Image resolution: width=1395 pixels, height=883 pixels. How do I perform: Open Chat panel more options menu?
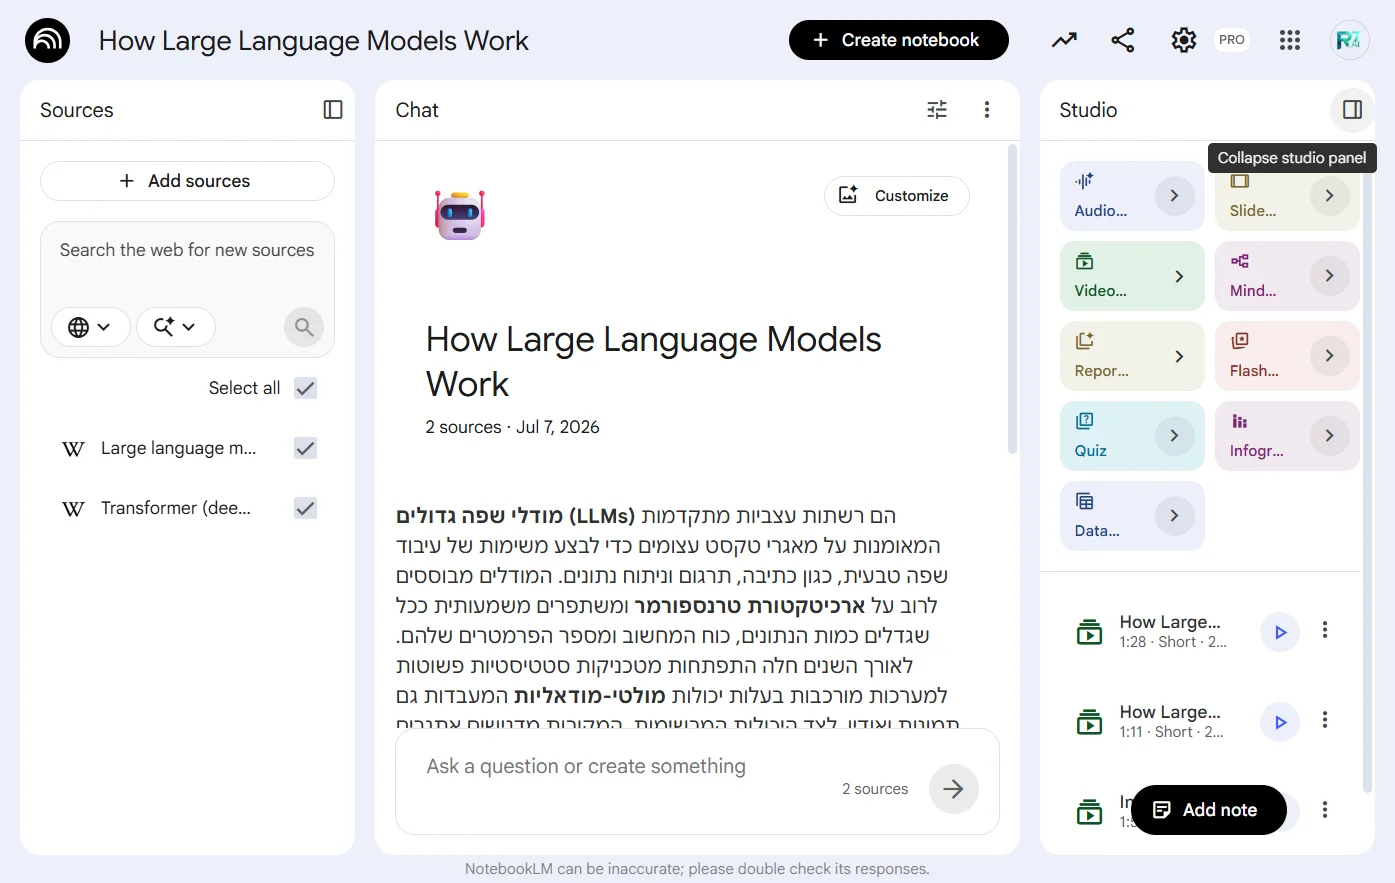987,110
